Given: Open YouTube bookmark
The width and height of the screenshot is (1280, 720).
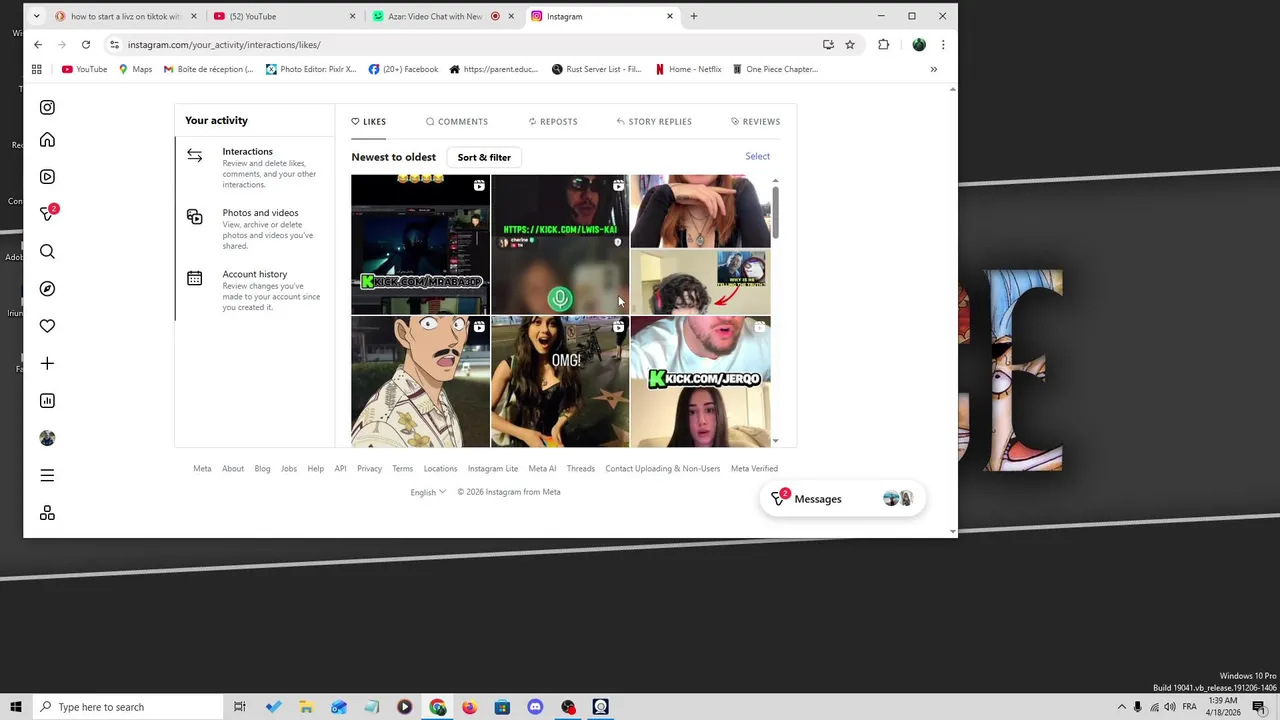Looking at the screenshot, I should (x=84, y=69).
